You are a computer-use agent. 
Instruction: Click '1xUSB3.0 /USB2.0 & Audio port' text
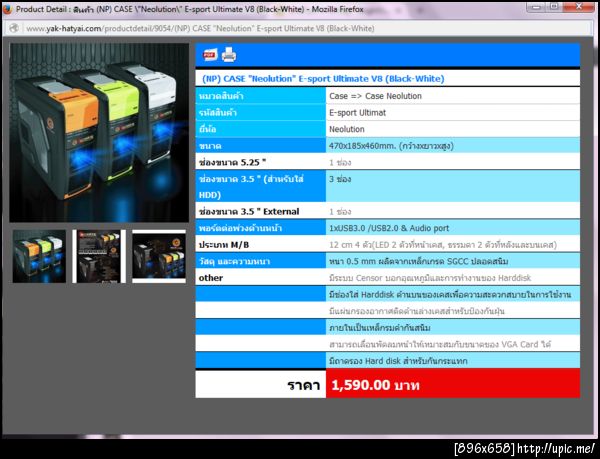pyautogui.click(x=389, y=228)
